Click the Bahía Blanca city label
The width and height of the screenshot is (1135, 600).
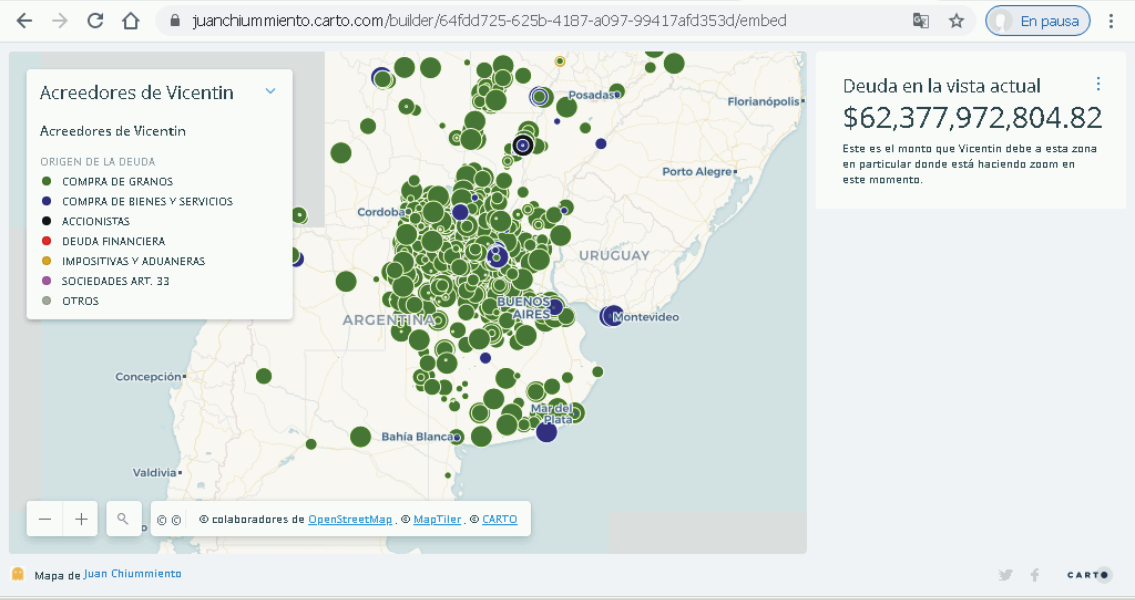417,436
